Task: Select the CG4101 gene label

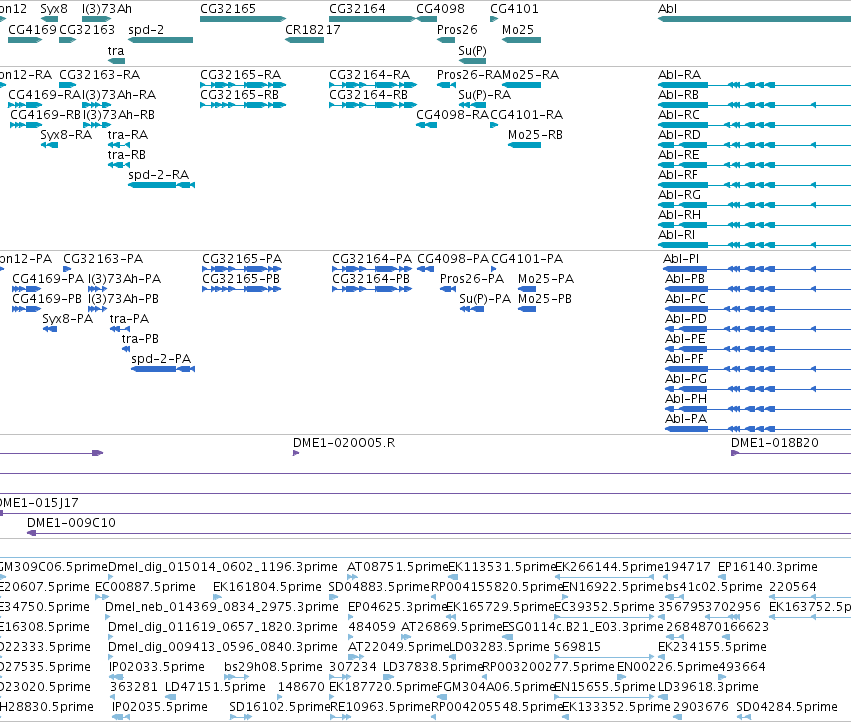Action: click(514, 9)
